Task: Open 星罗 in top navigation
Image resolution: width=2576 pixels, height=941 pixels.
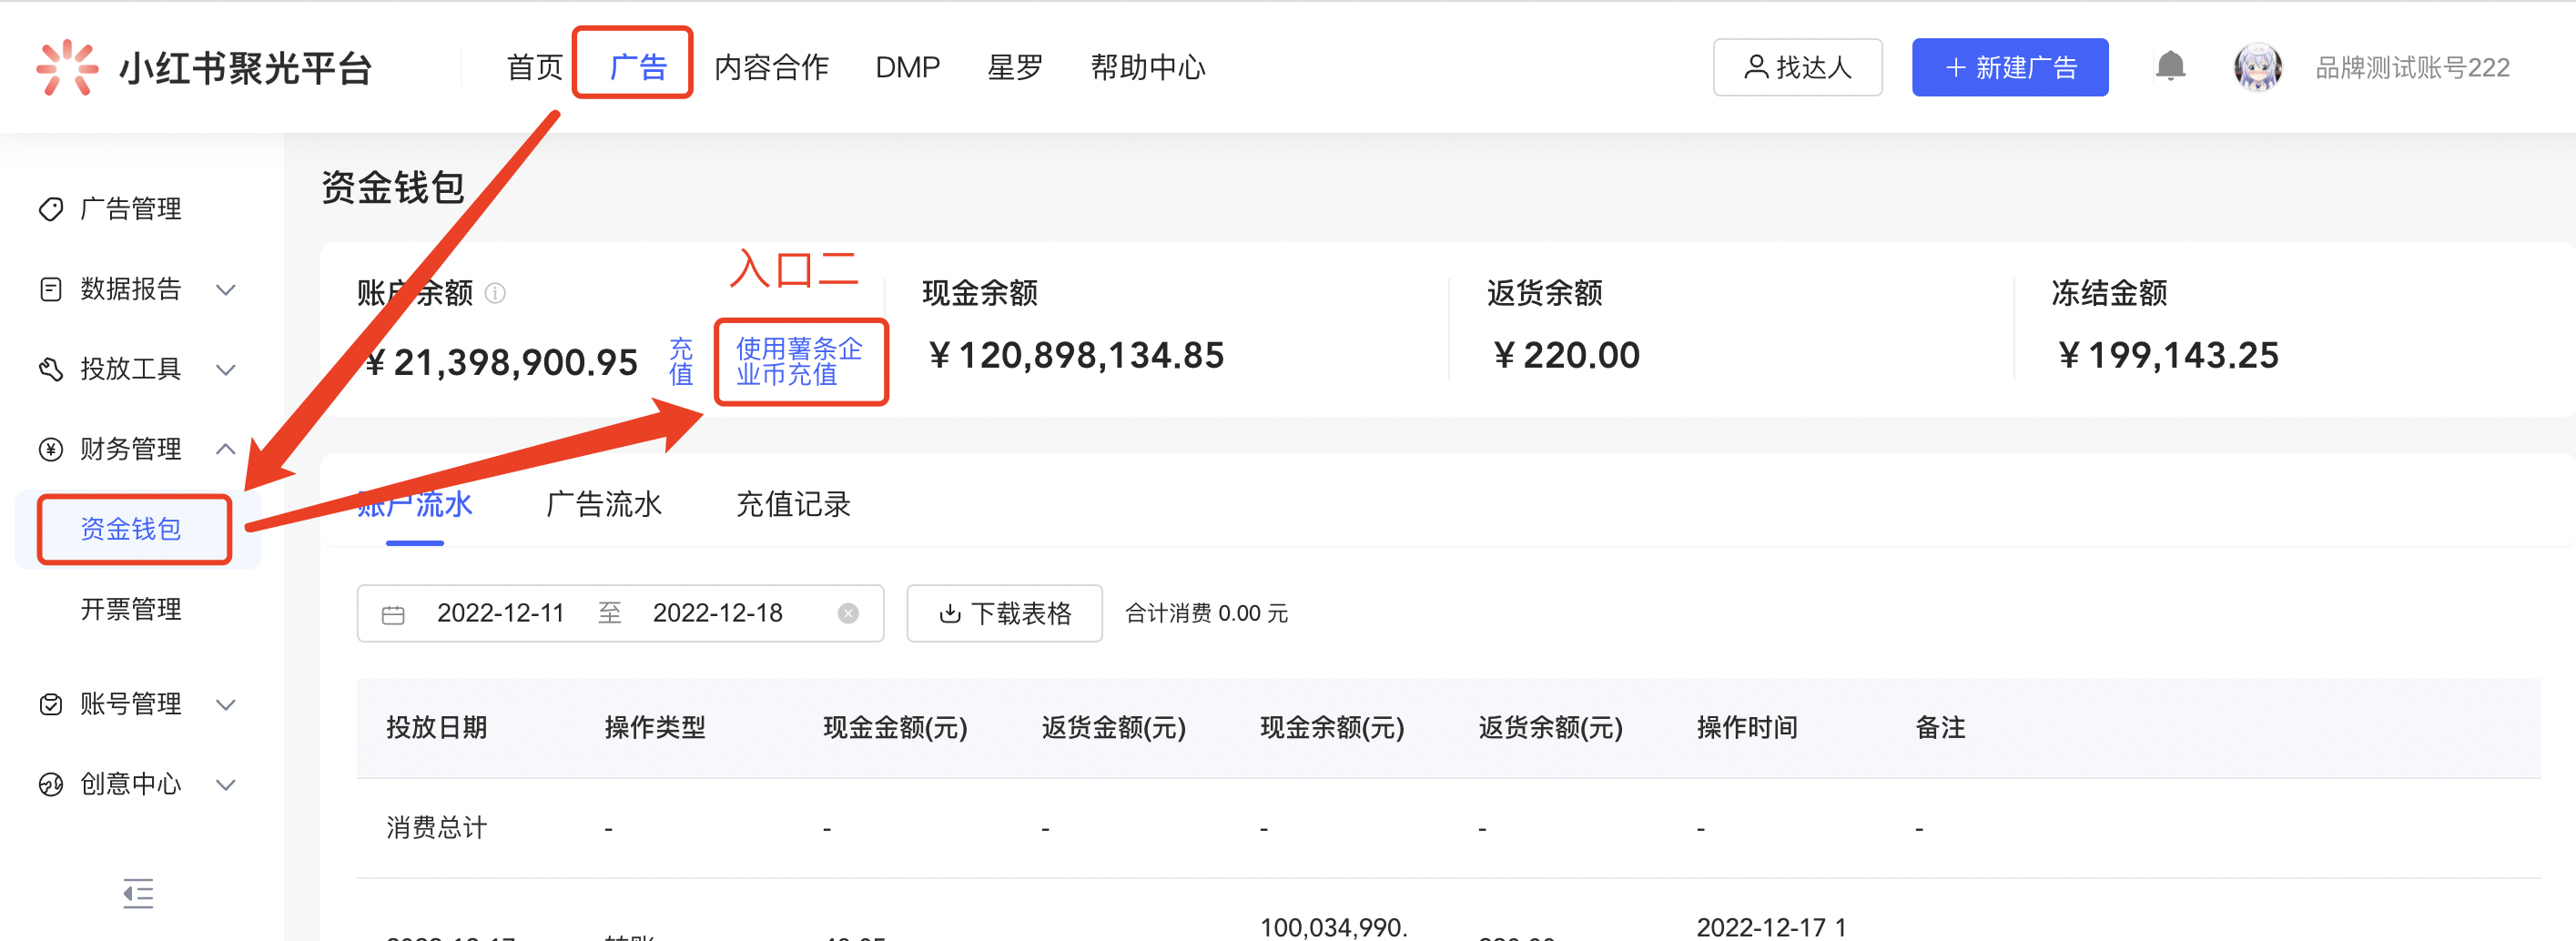Action: (x=1015, y=67)
